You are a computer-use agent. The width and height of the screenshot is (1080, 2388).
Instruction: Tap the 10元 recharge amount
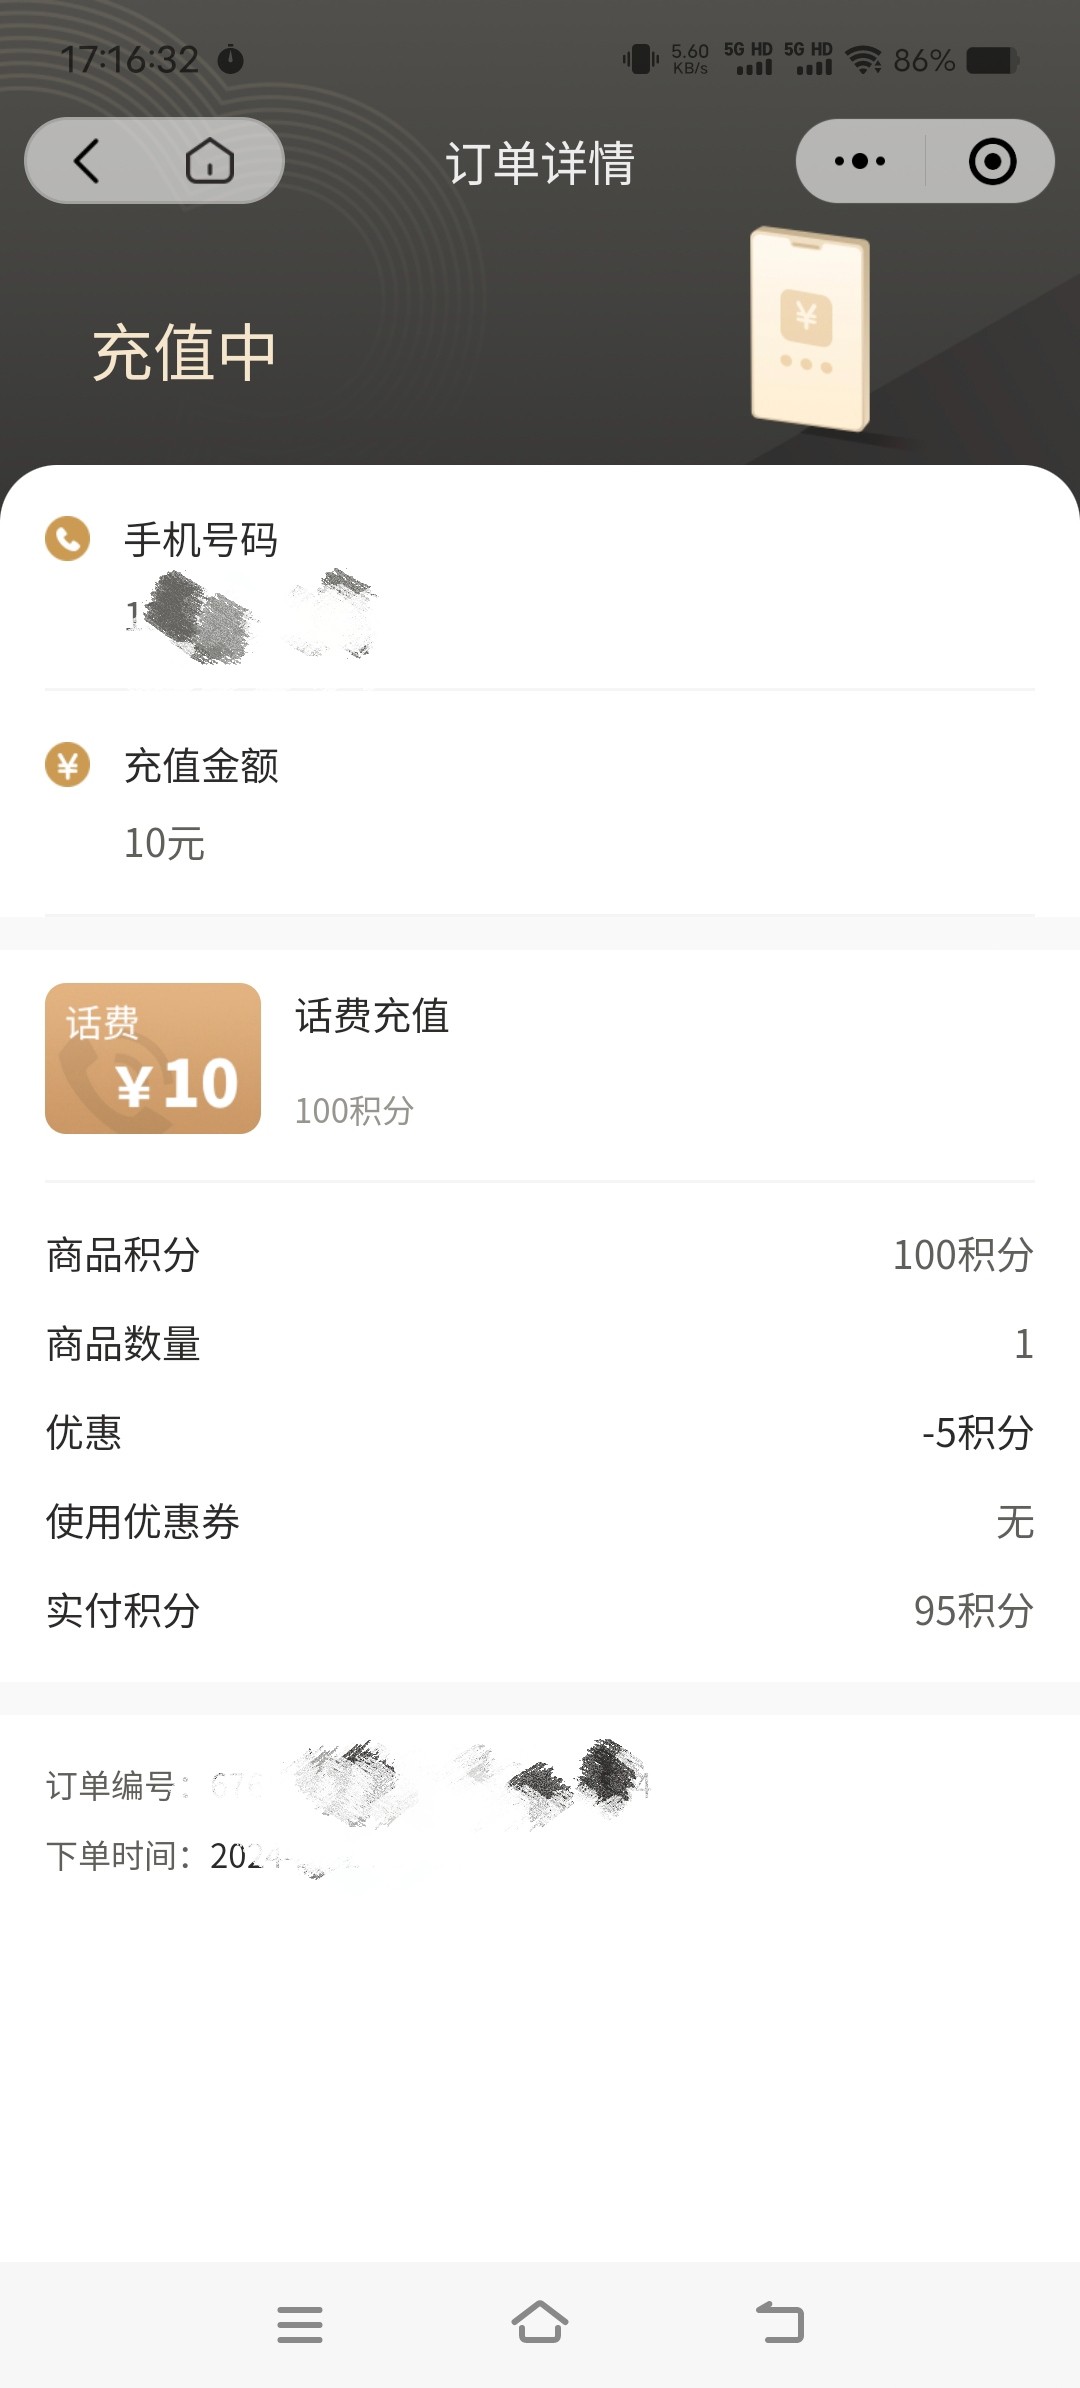pyautogui.click(x=165, y=843)
